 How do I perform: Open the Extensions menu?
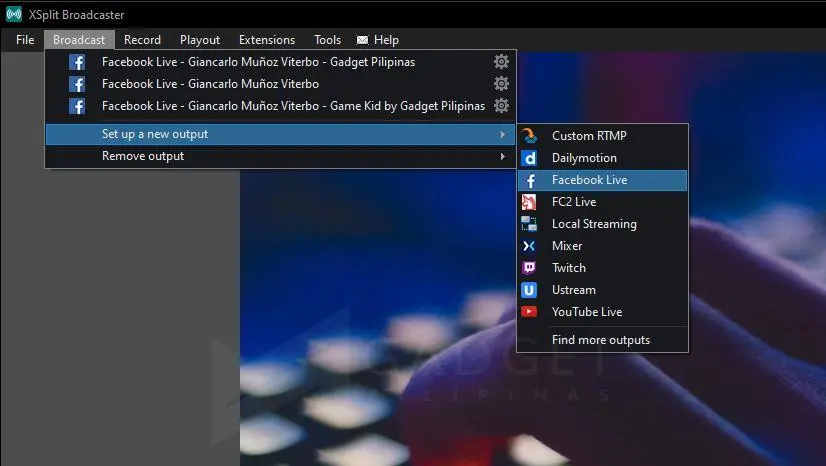tap(267, 40)
